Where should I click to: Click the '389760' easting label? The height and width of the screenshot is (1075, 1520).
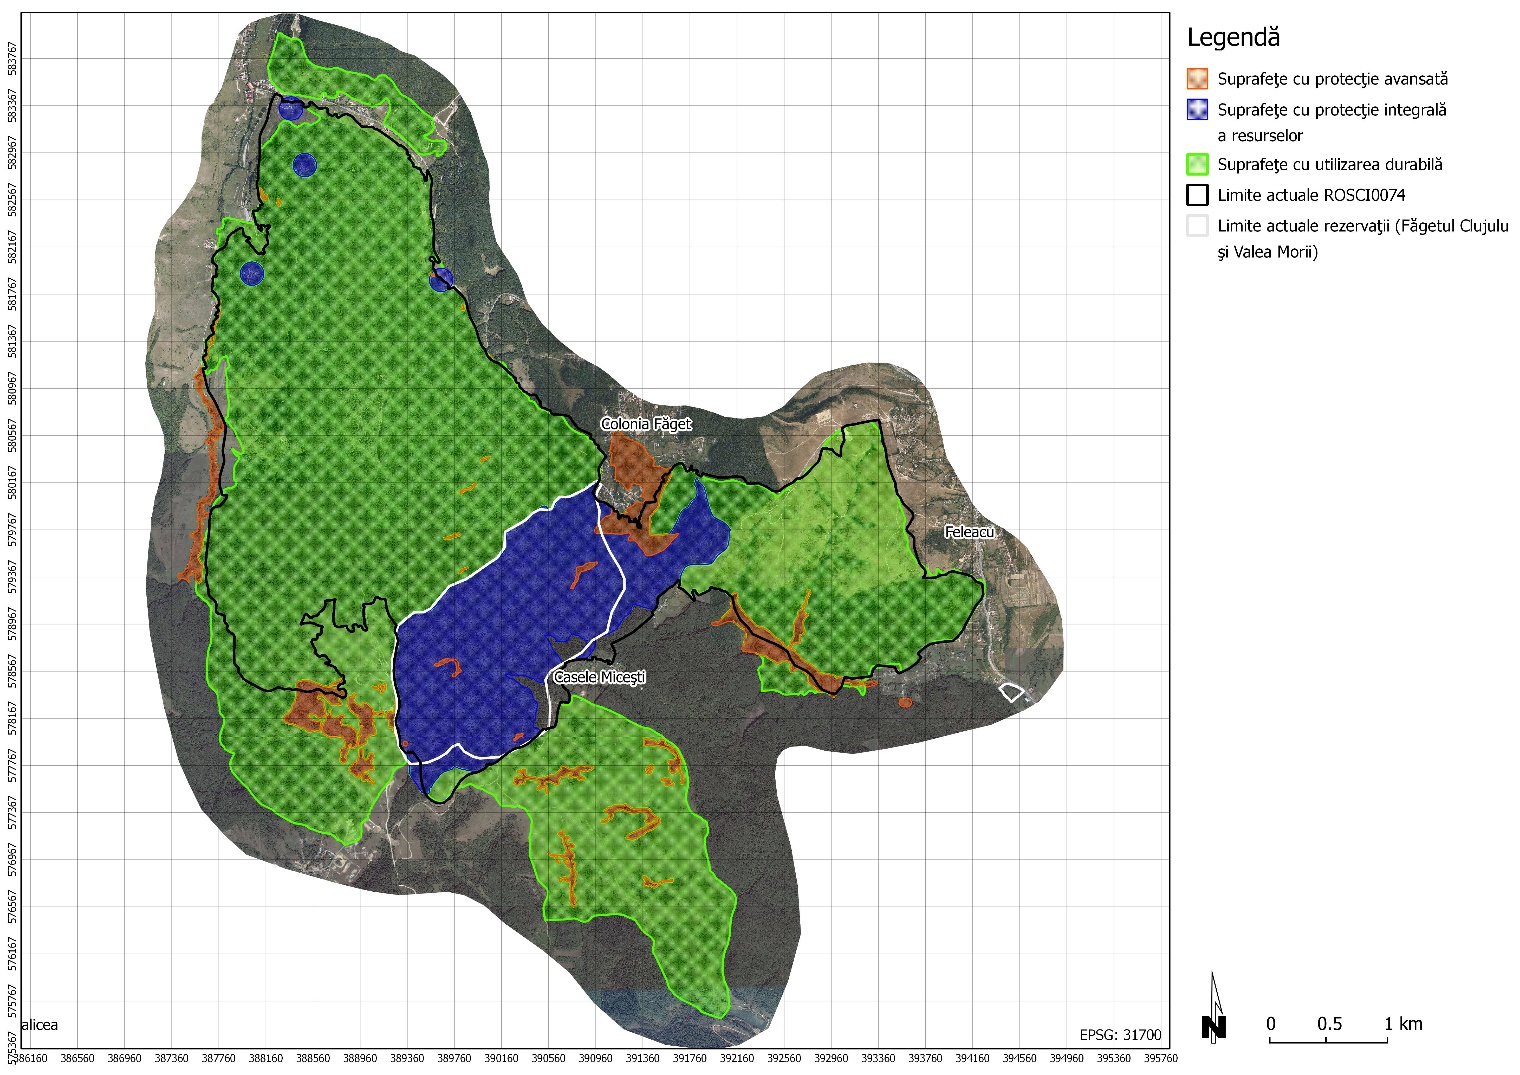(x=453, y=1057)
